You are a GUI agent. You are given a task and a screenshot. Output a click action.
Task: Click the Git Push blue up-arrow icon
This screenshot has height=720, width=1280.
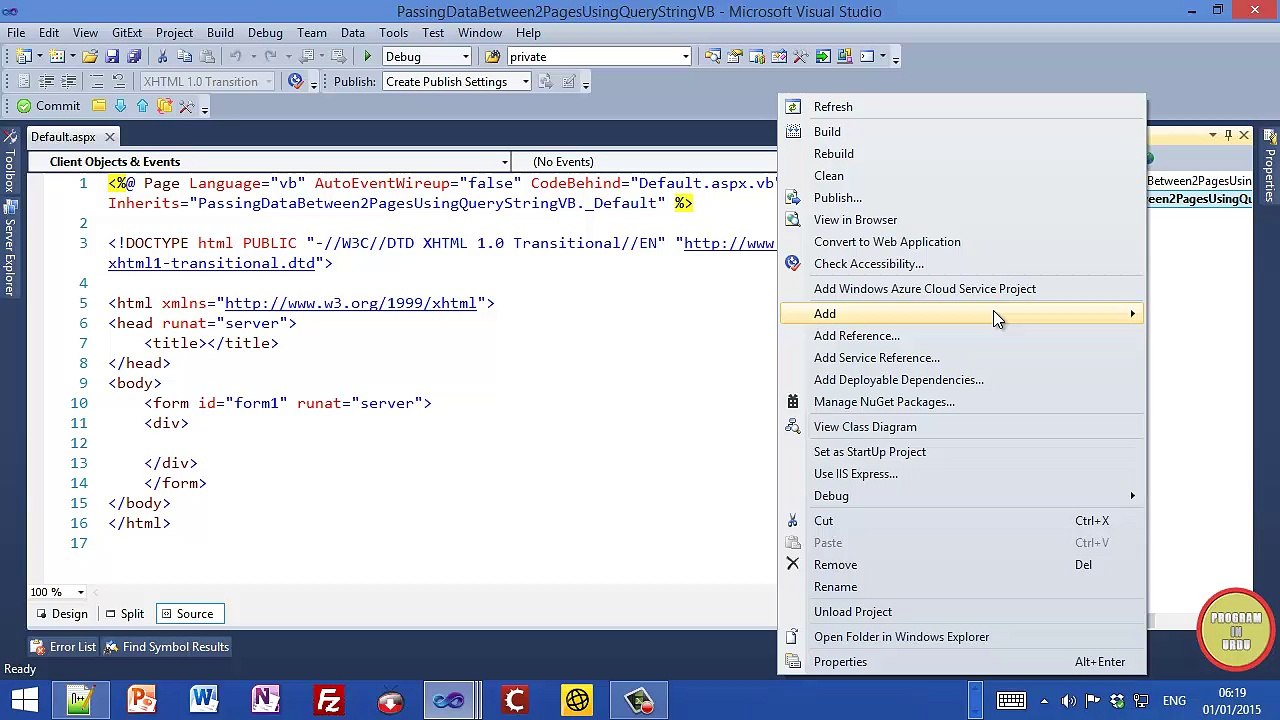(x=142, y=106)
